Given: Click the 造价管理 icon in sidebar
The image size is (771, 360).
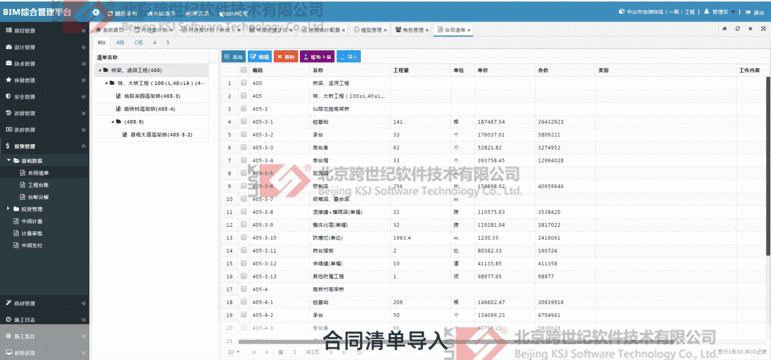Looking at the screenshot, I should click(x=8, y=129).
